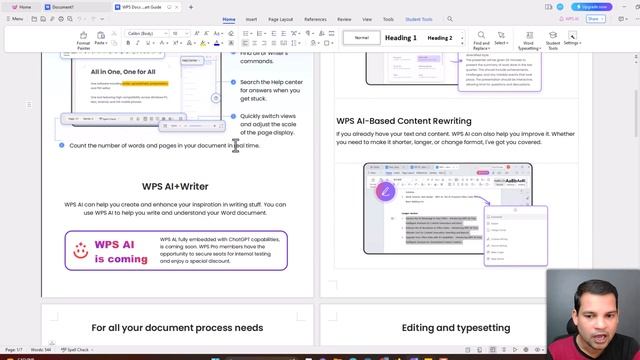Click the Paste clipboard icon
The width and height of the screenshot is (640, 360).
pyautogui.click(x=100, y=35)
